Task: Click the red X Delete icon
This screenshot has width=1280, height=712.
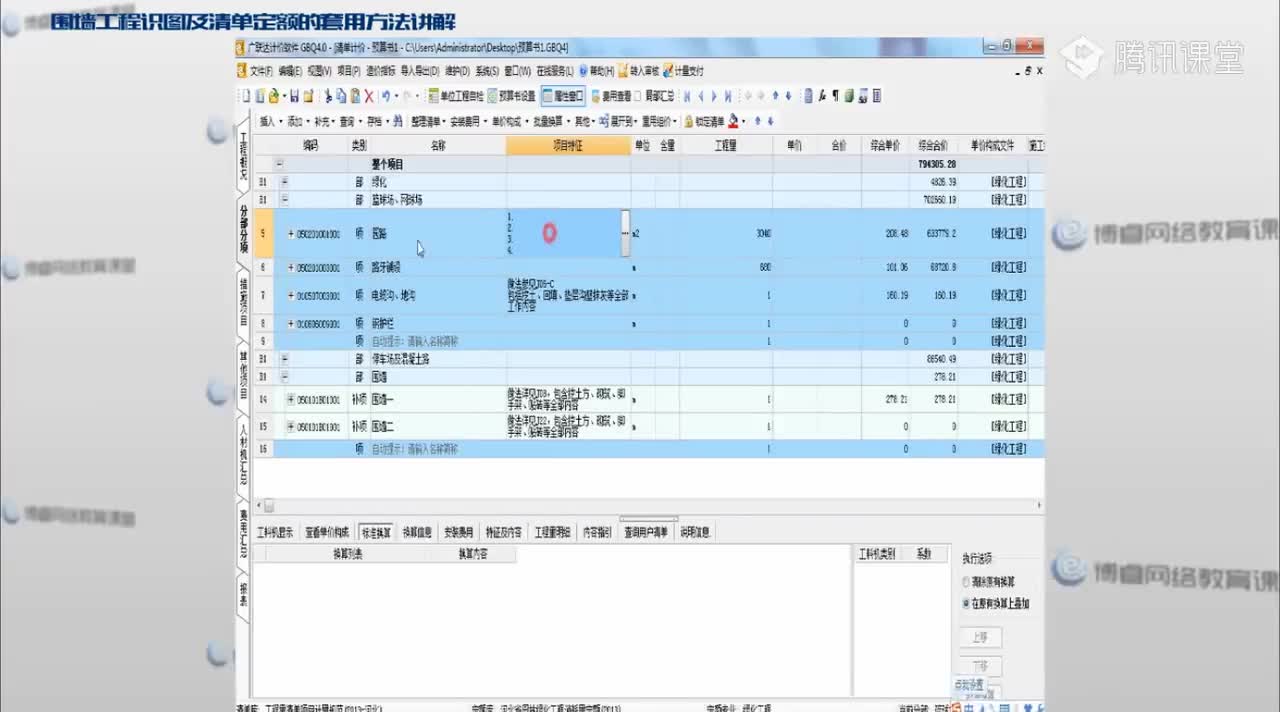Action: pos(369,96)
